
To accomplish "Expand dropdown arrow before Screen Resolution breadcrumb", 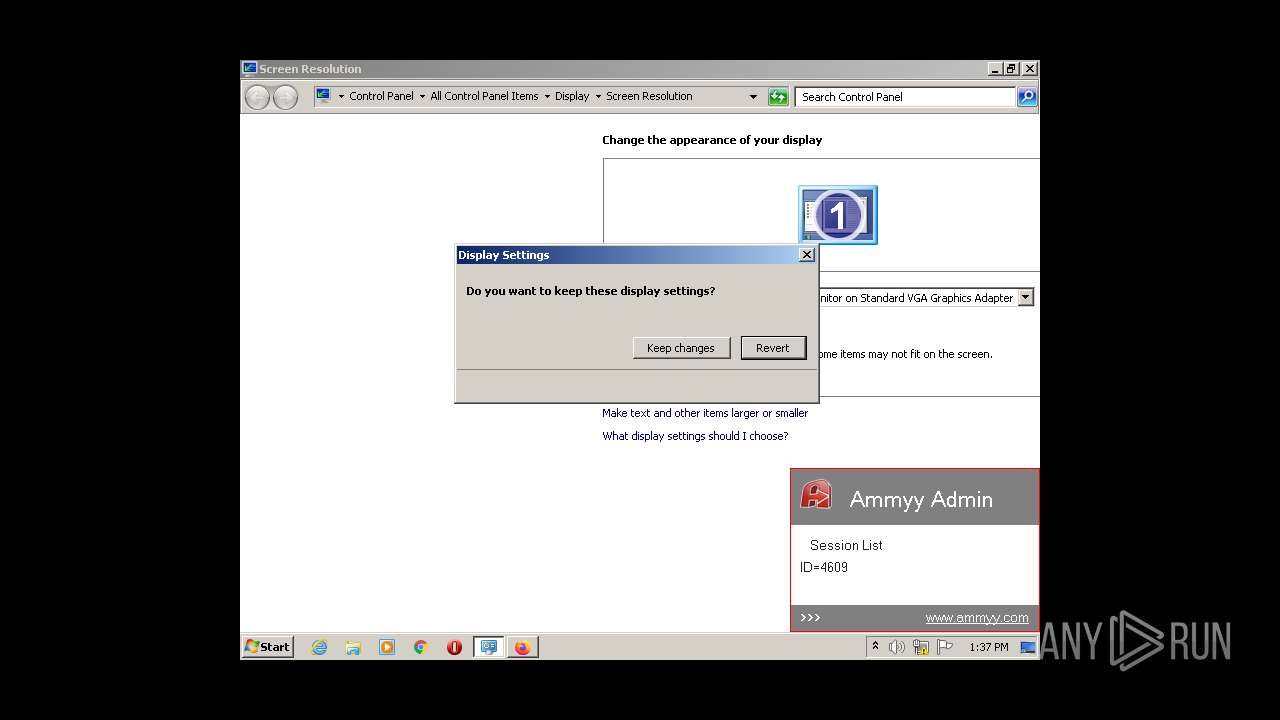I will (x=598, y=97).
